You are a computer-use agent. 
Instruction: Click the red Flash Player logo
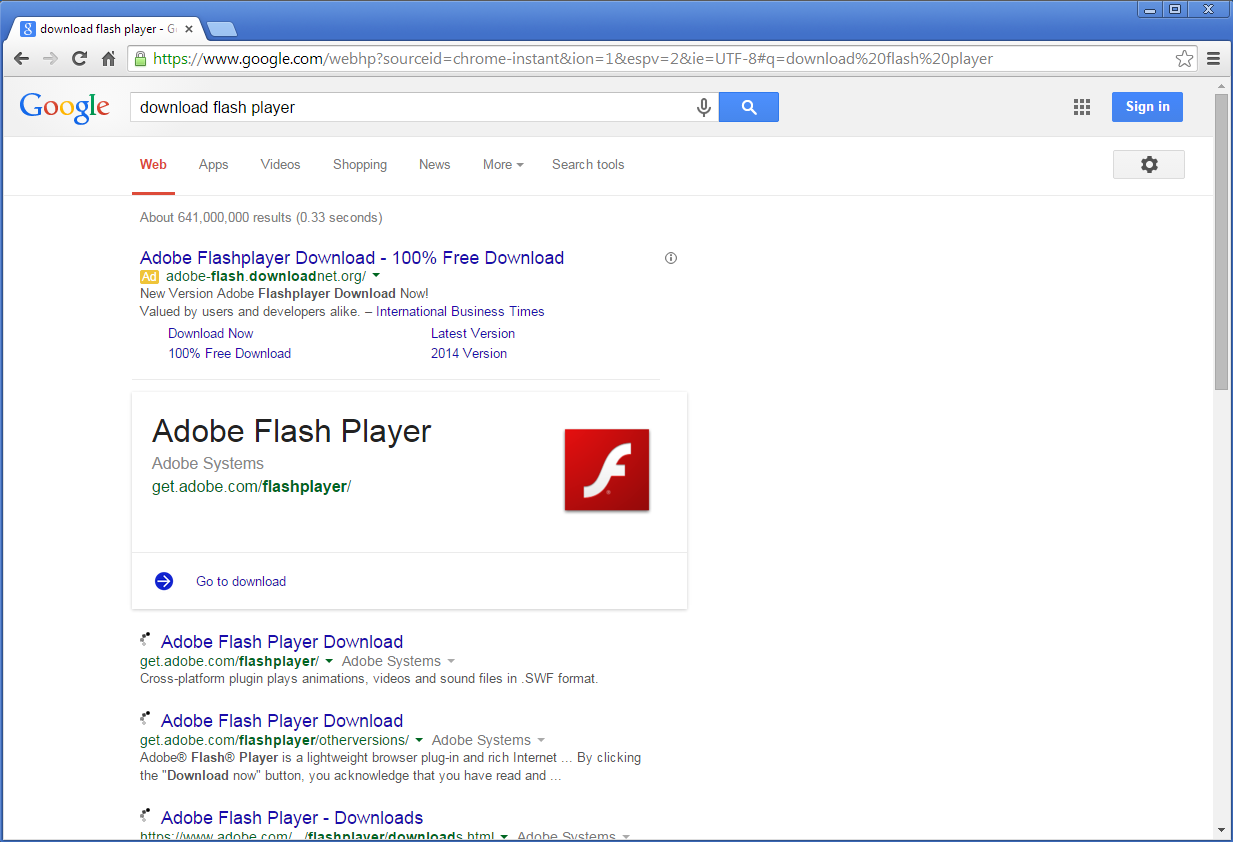[x=607, y=470]
